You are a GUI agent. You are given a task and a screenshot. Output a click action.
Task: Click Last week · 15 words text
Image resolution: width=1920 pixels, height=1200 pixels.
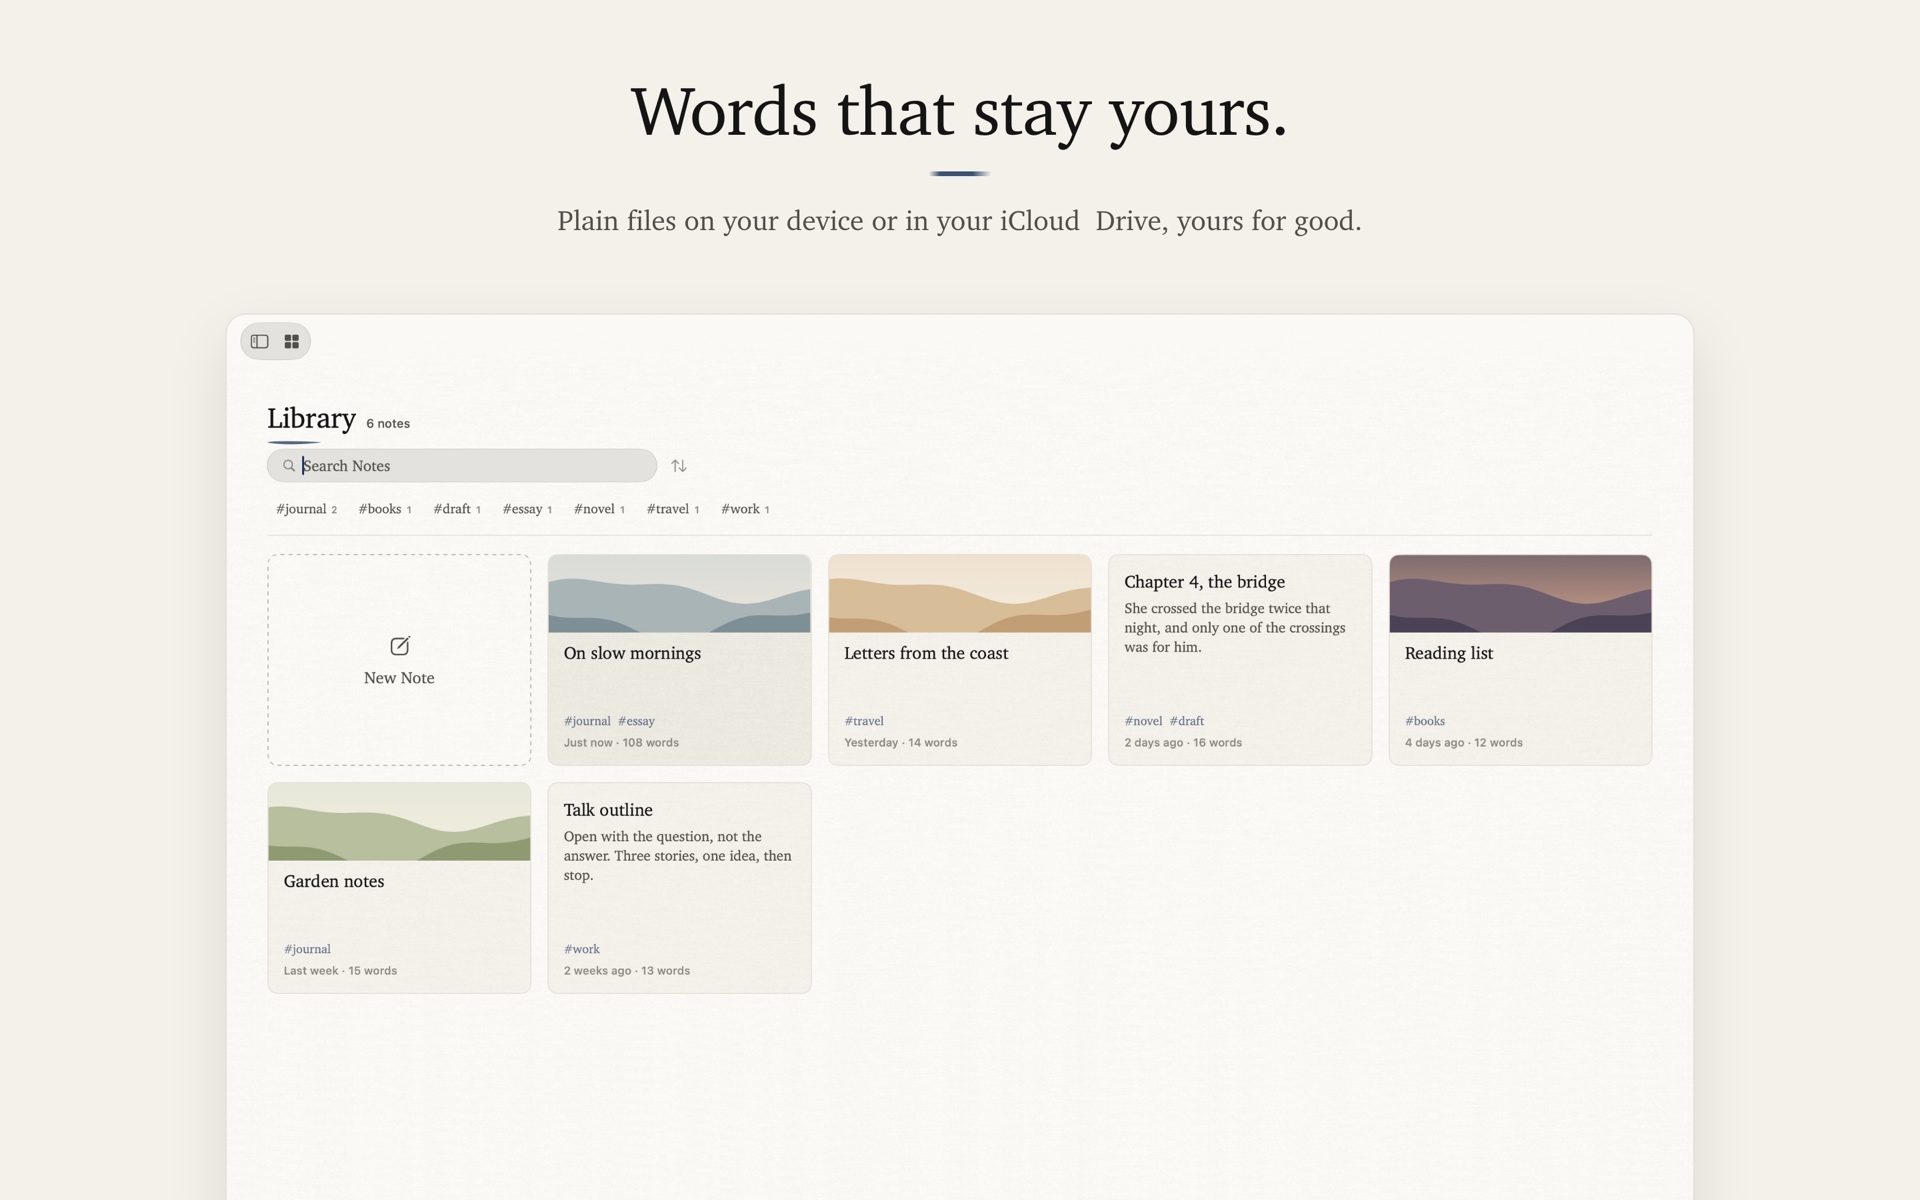pos(340,971)
